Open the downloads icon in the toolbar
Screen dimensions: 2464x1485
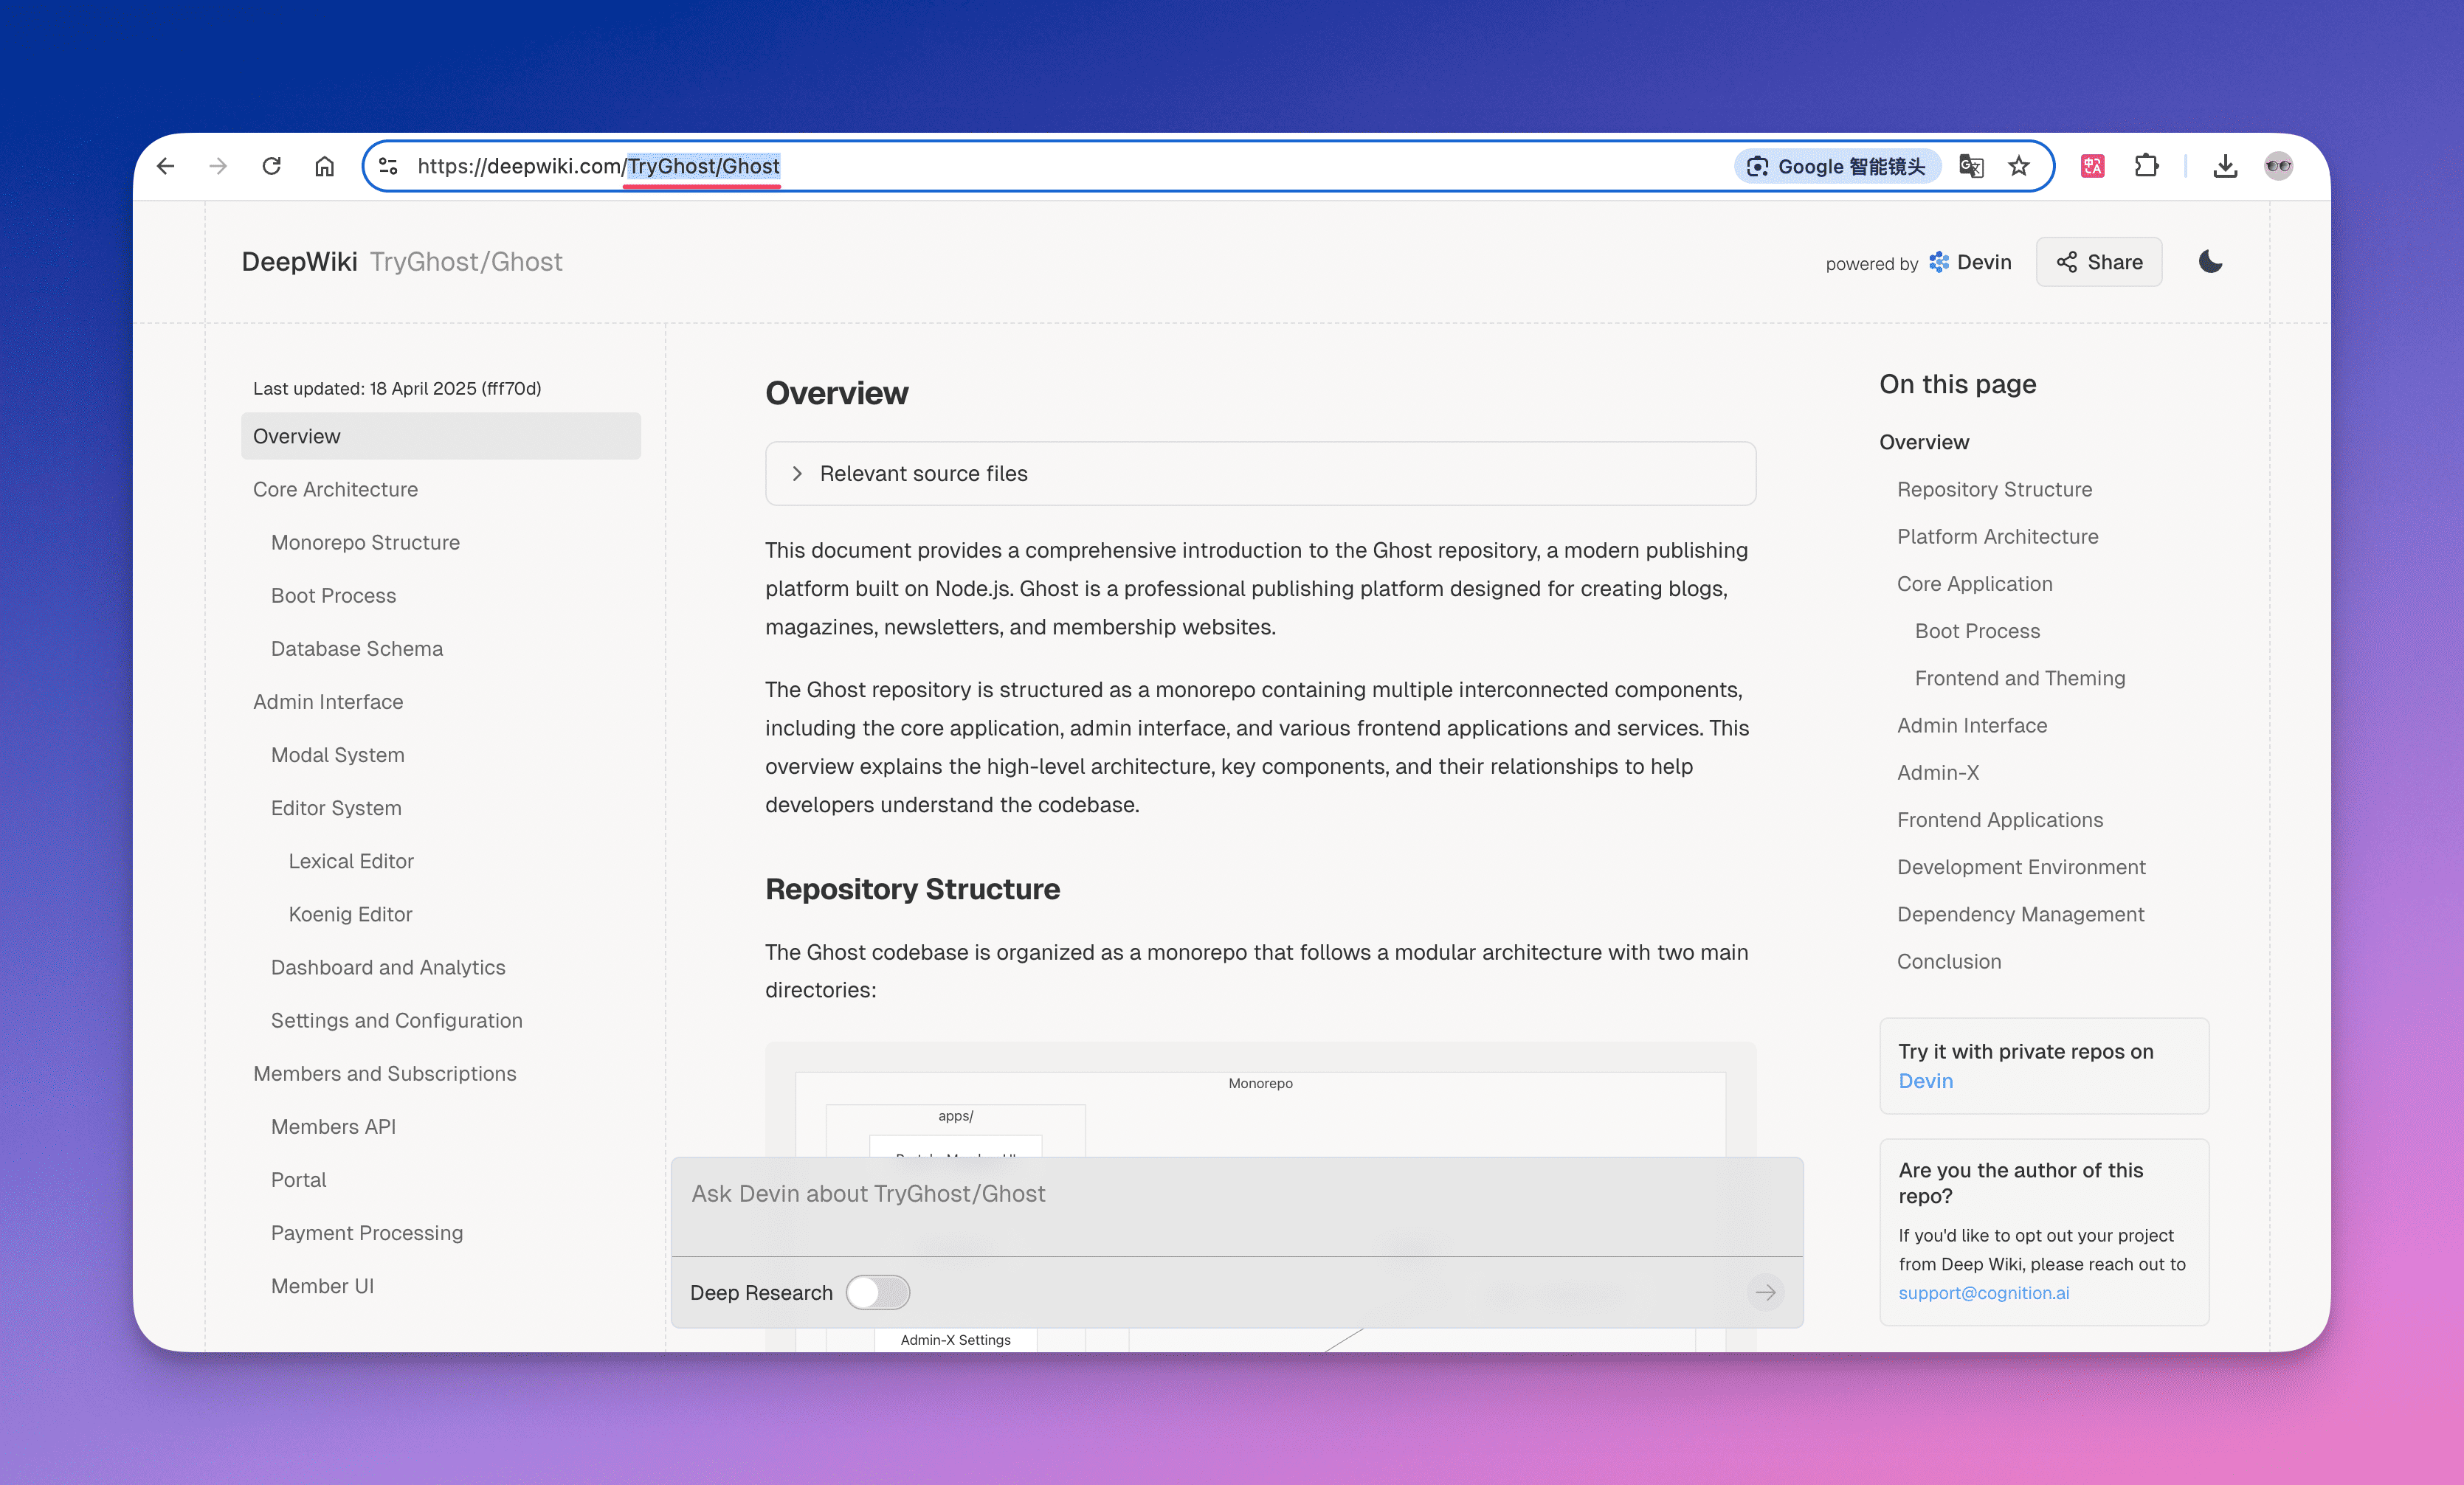click(x=2225, y=166)
